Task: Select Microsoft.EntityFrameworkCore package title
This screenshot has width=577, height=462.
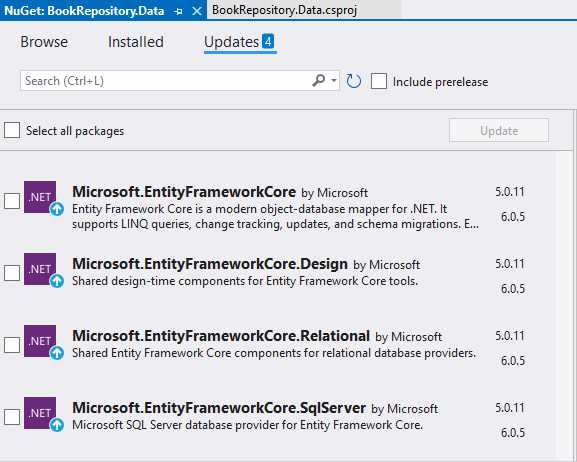Action: (184, 192)
